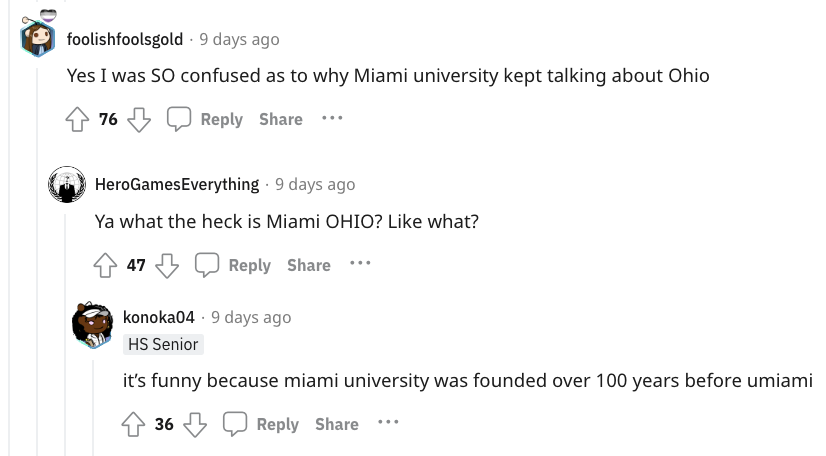The image size is (826, 456).
Task: Click reply speech bubble on foolishfoolsgold's comment
Action: [179, 119]
